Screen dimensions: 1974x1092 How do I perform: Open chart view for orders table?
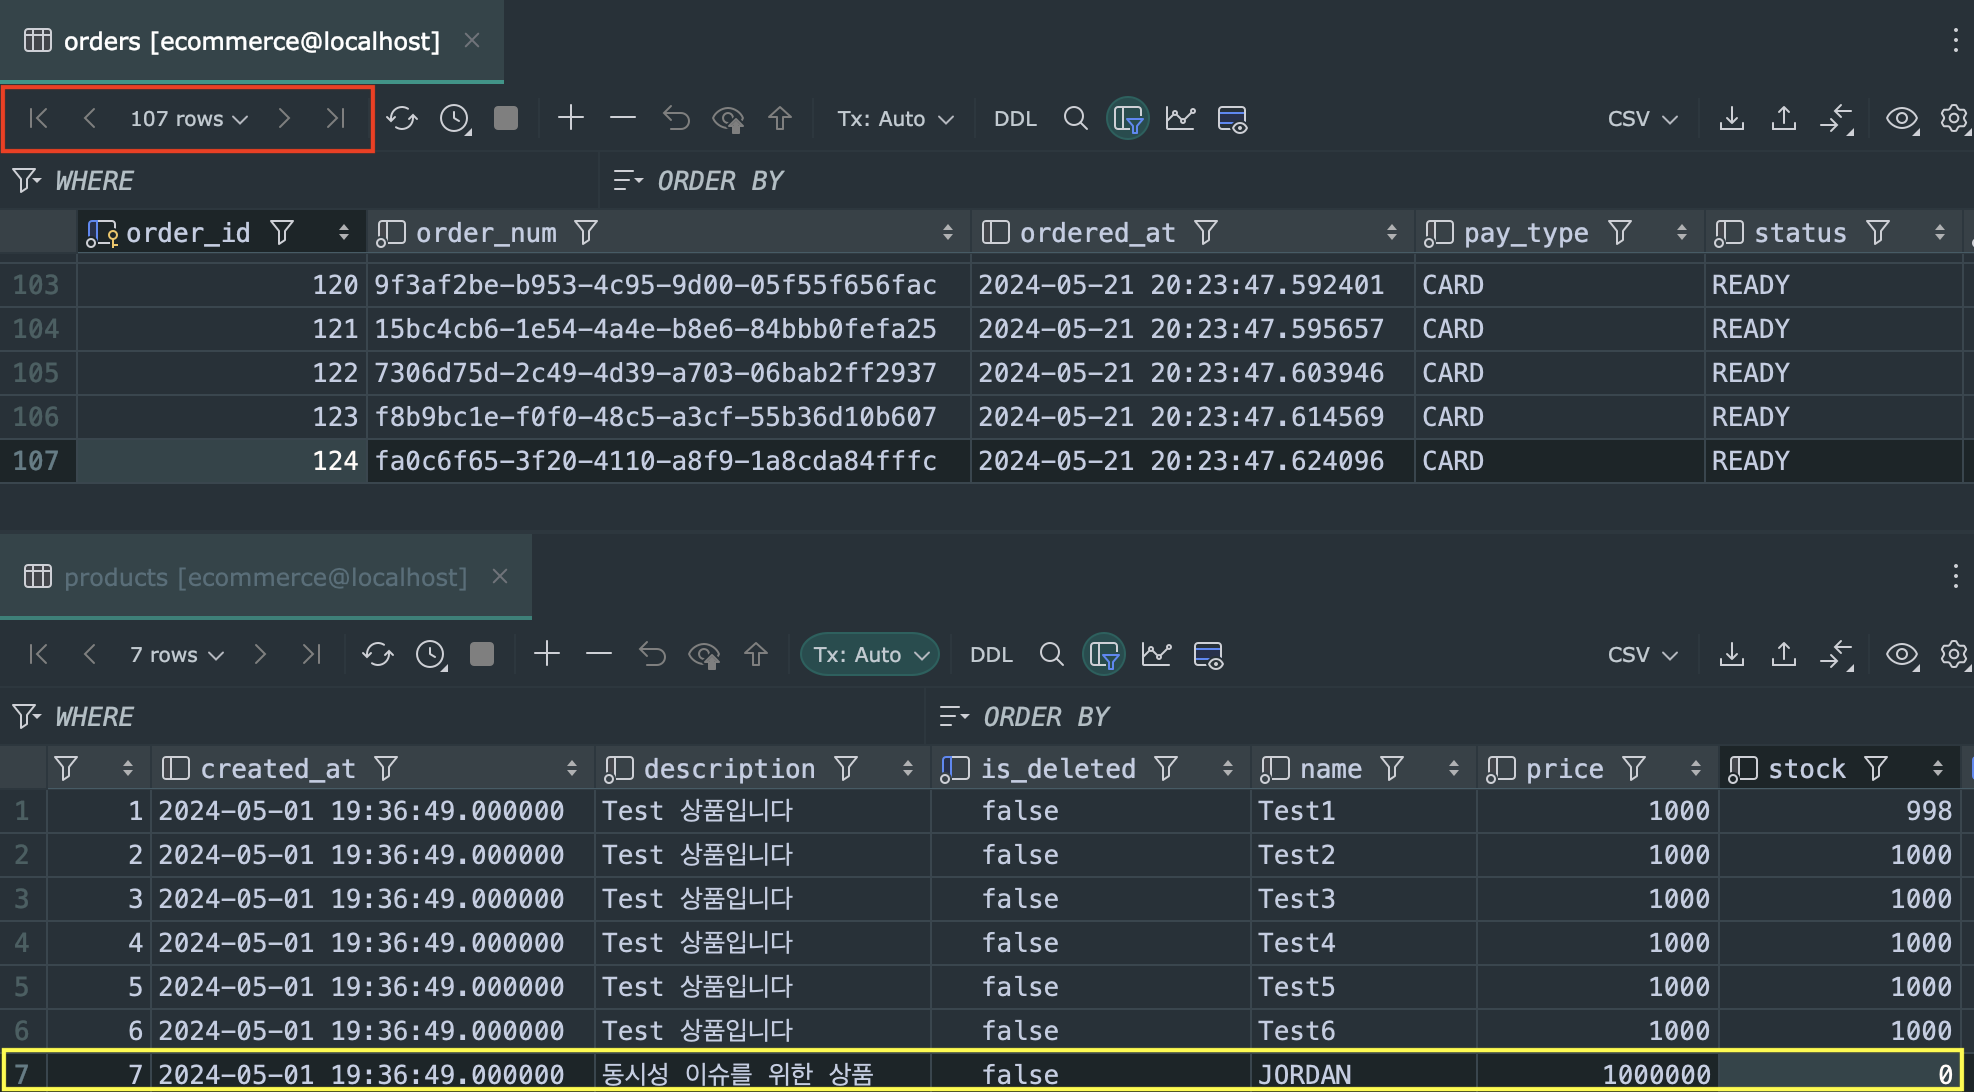click(x=1180, y=119)
